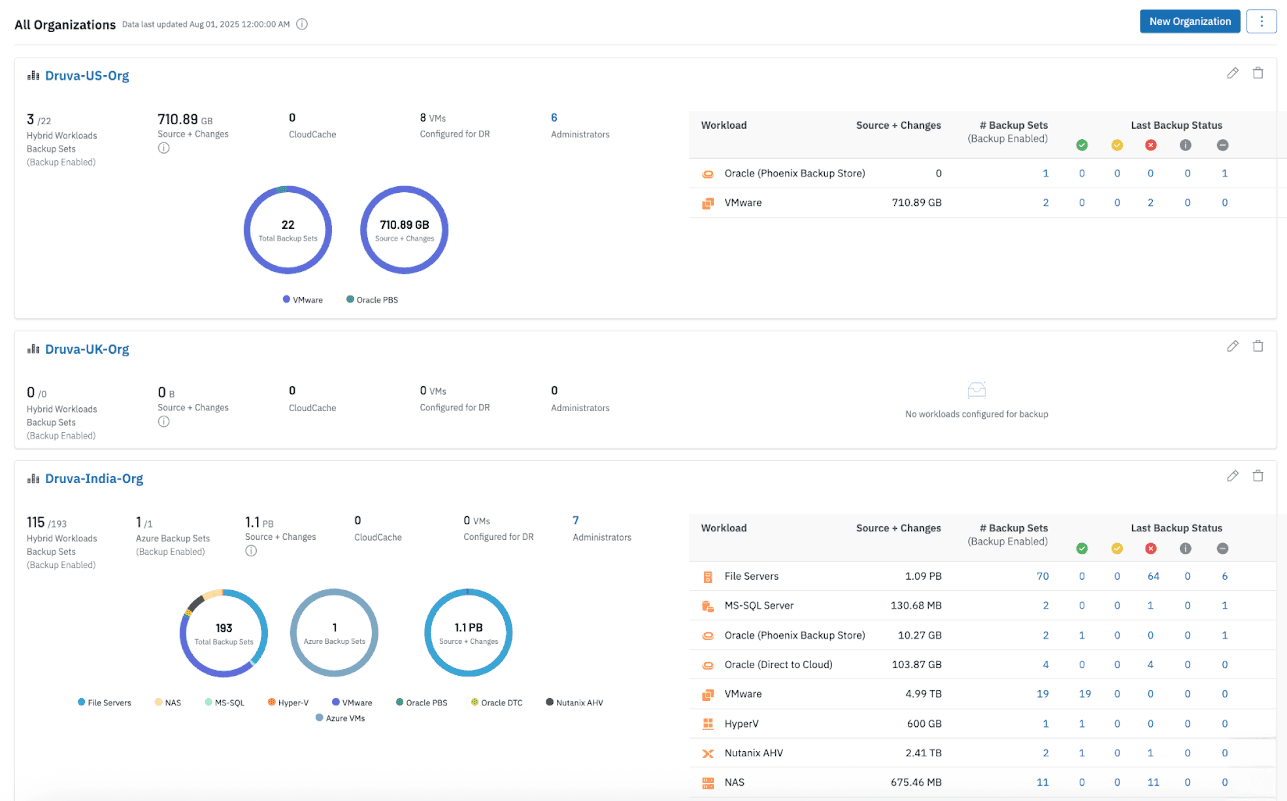Screen dimensions: 1287x801
Task: Click the 6 Administrators link in Druva-US-Org
Action: (554, 118)
